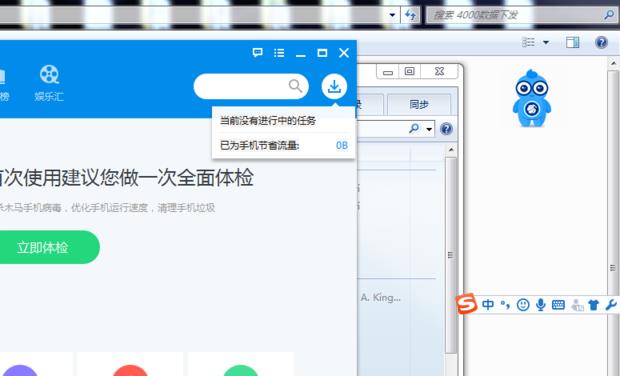Toggle punctuation mode on the IME bar

pos(505,304)
